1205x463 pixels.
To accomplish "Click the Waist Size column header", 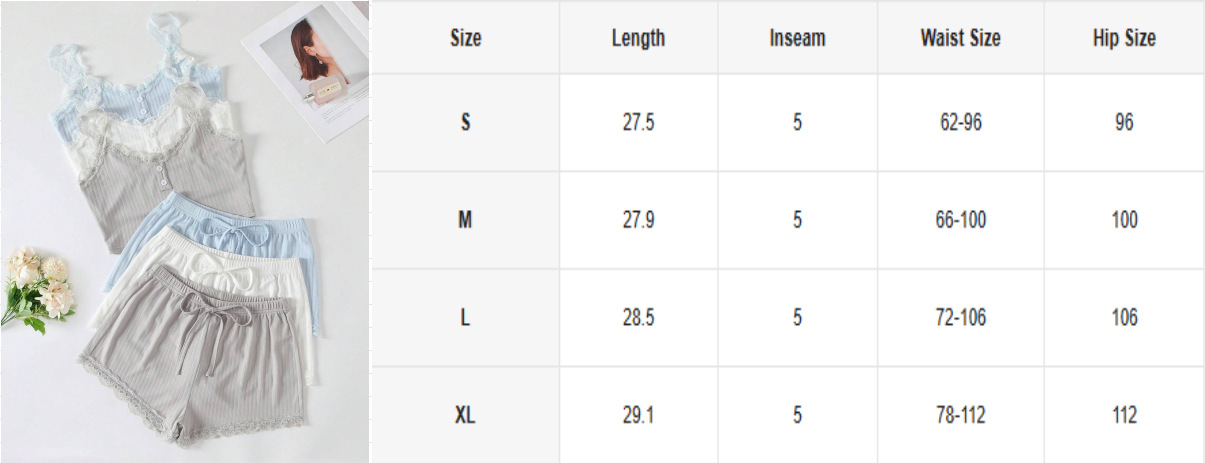I will click(x=960, y=38).
